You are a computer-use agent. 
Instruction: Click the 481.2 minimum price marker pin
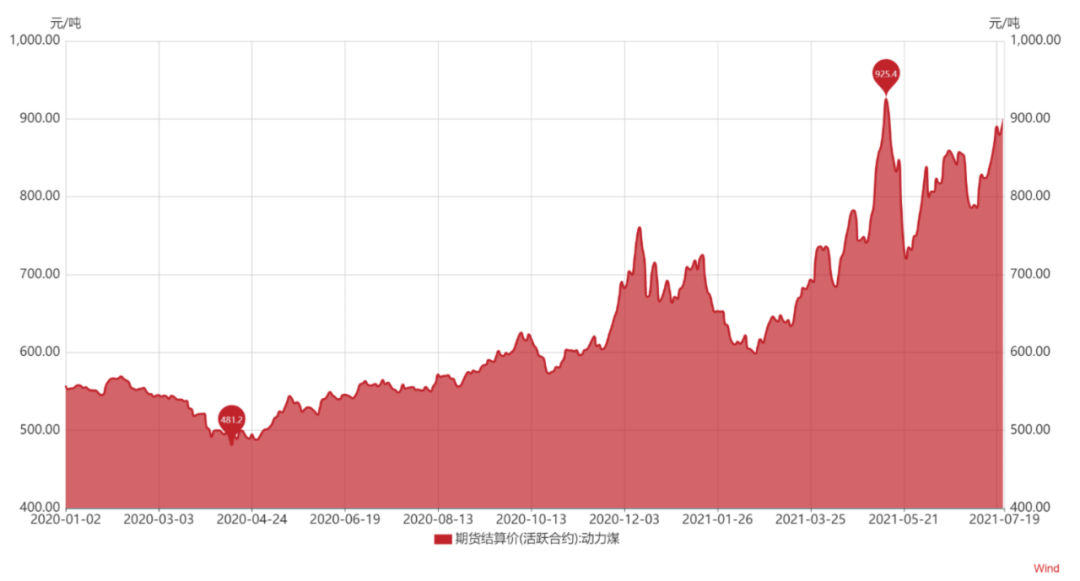(232, 421)
